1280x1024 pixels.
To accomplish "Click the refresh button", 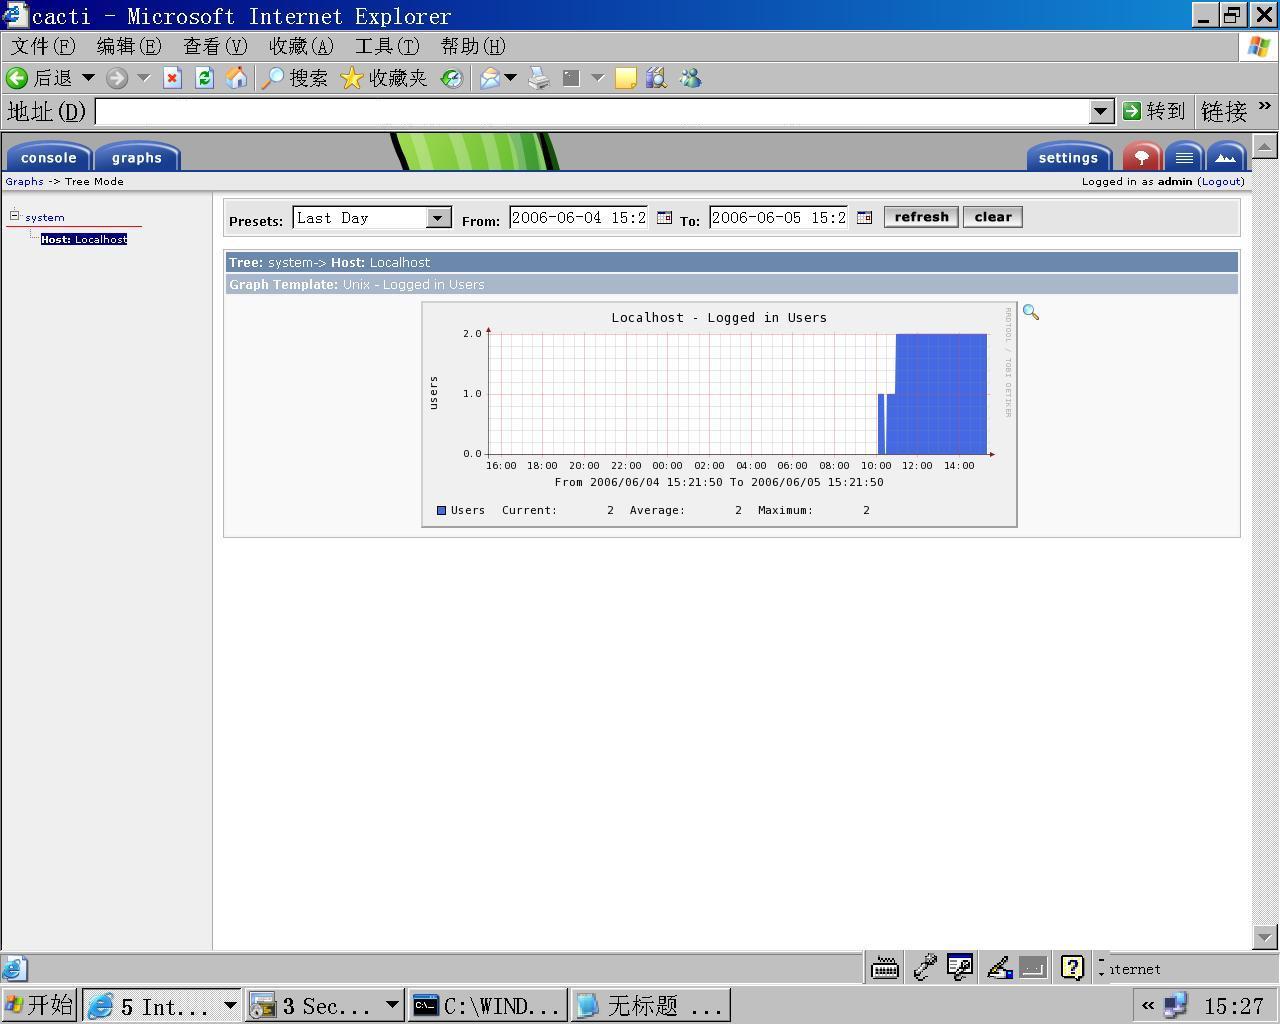I will pyautogui.click(x=921, y=217).
